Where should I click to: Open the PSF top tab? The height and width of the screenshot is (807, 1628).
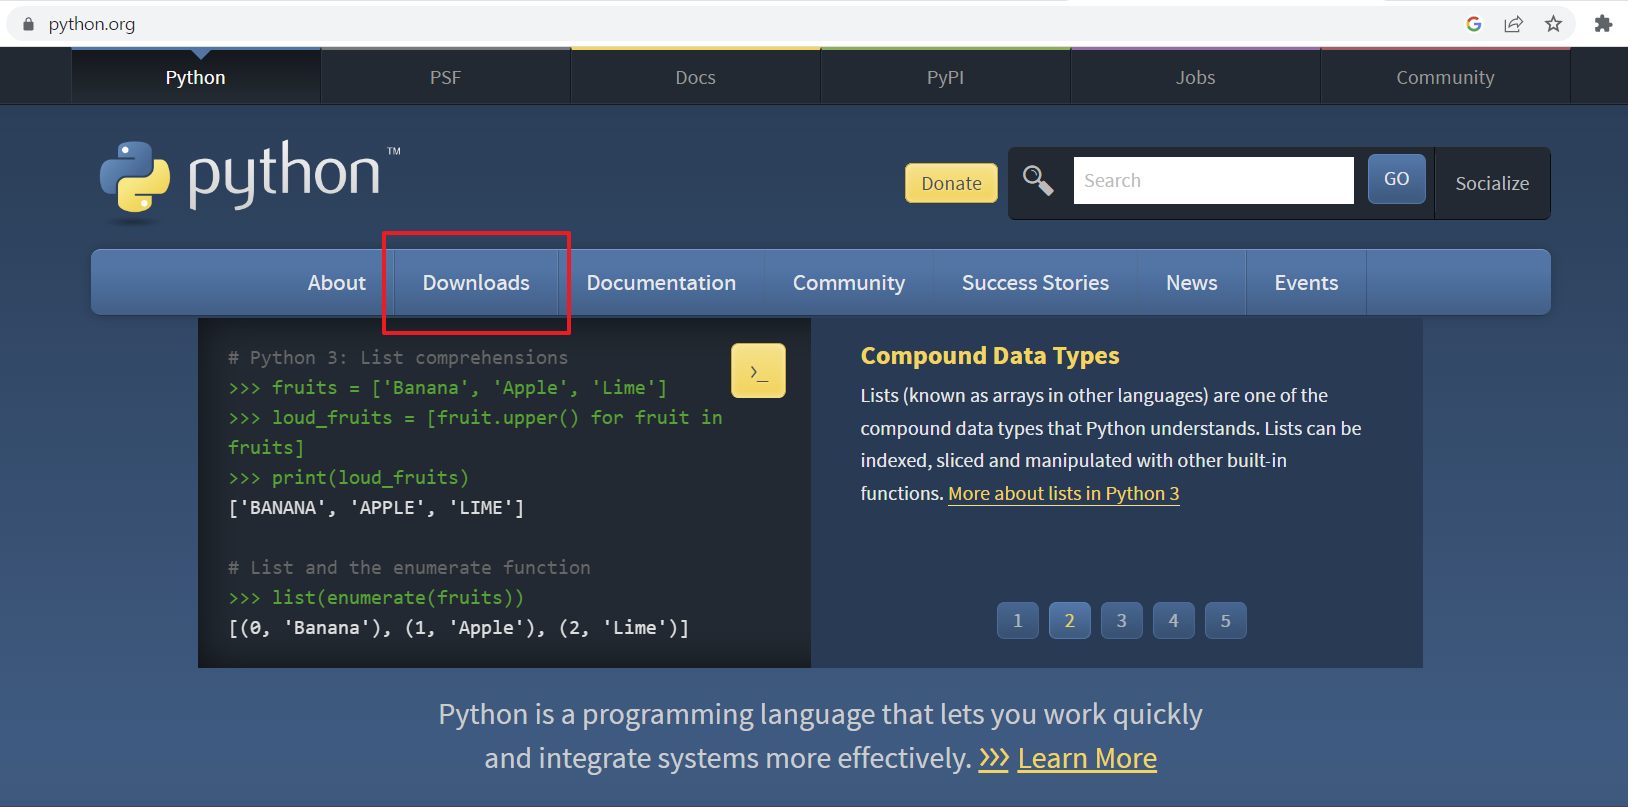[x=446, y=77]
